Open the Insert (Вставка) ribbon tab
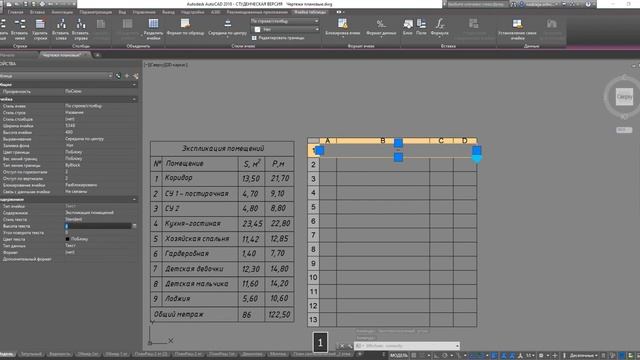The height and width of the screenshot is (360, 640). [x=37, y=12]
